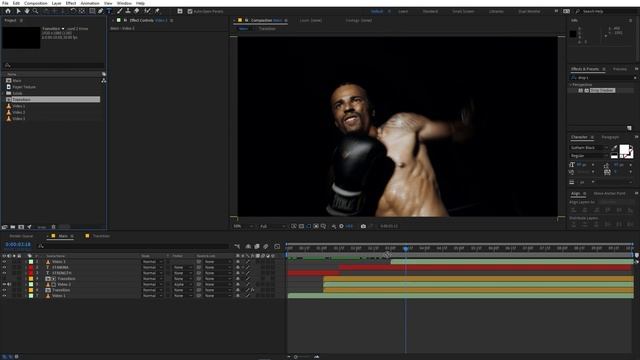This screenshot has width=640, height=360.
Task: Open parent link dropdown for Video 1
Action: (218, 296)
